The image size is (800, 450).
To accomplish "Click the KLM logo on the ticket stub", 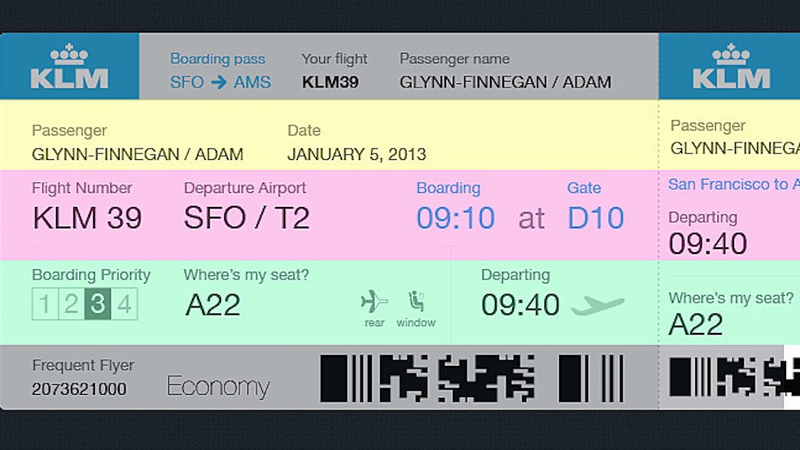I will coord(731,66).
